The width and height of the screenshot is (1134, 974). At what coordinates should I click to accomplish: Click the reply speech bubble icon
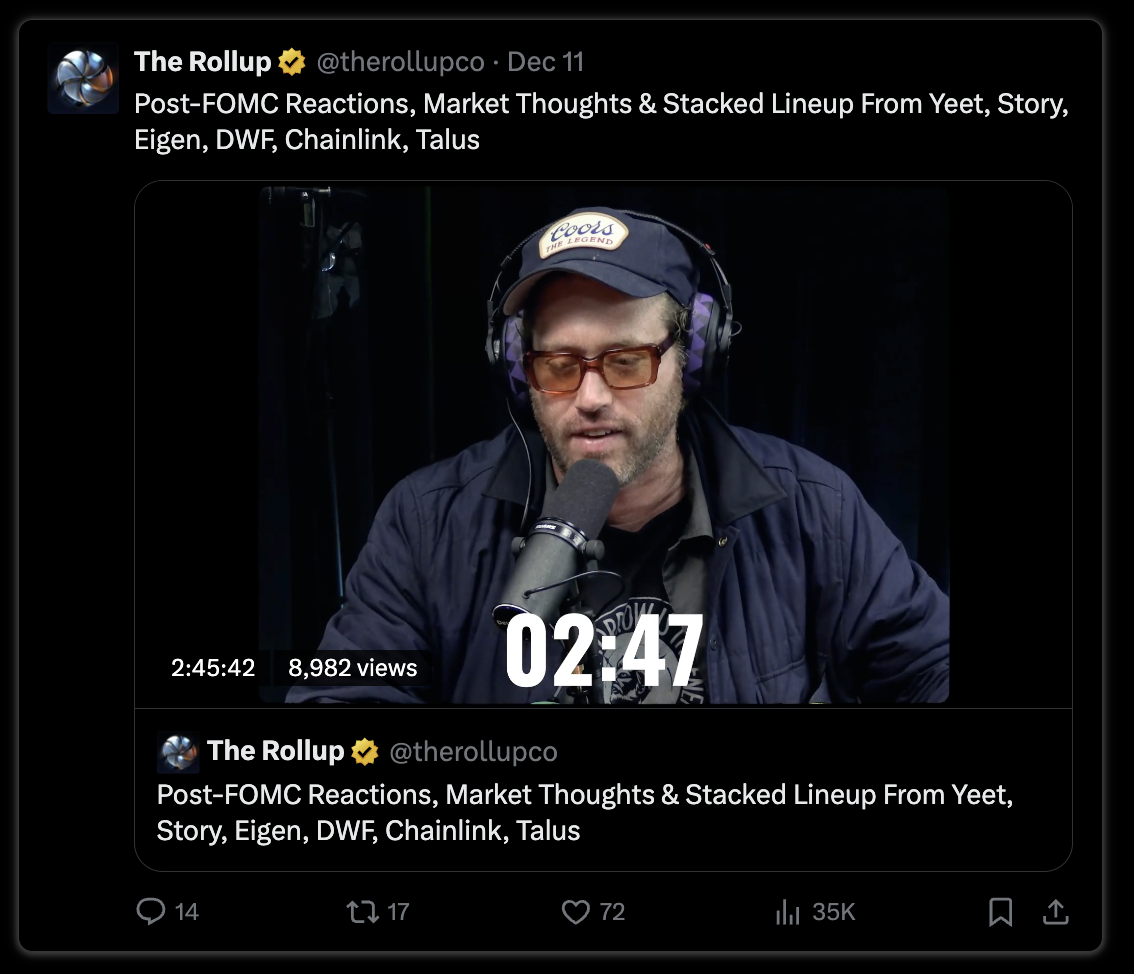[x=150, y=911]
